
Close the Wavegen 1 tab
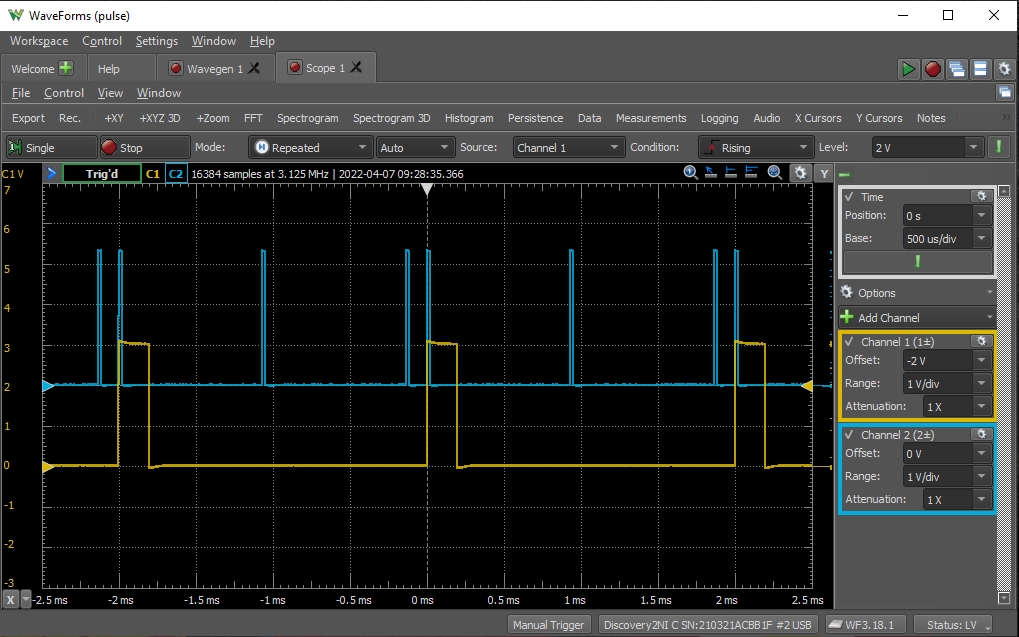(254, 68)
